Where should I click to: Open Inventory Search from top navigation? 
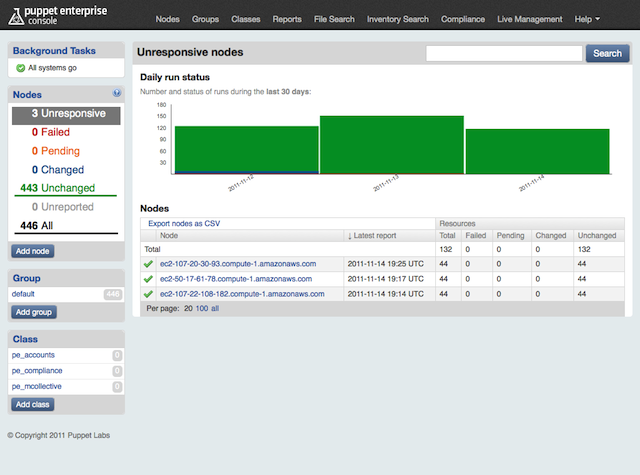pos(397,19)
